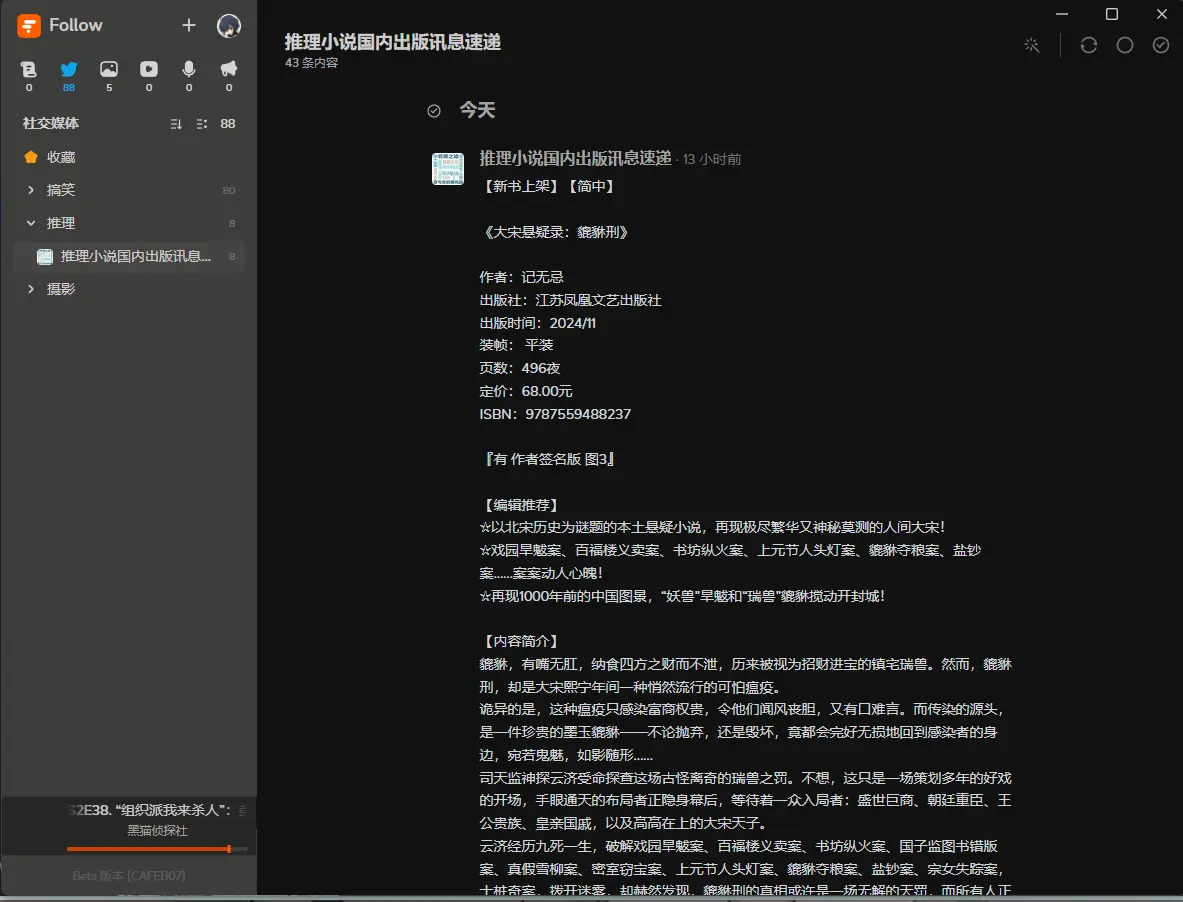Viewport: 1183px width, 902px height.
Task: Toggle the unread-only circle filter
Action: [1124, 45]
